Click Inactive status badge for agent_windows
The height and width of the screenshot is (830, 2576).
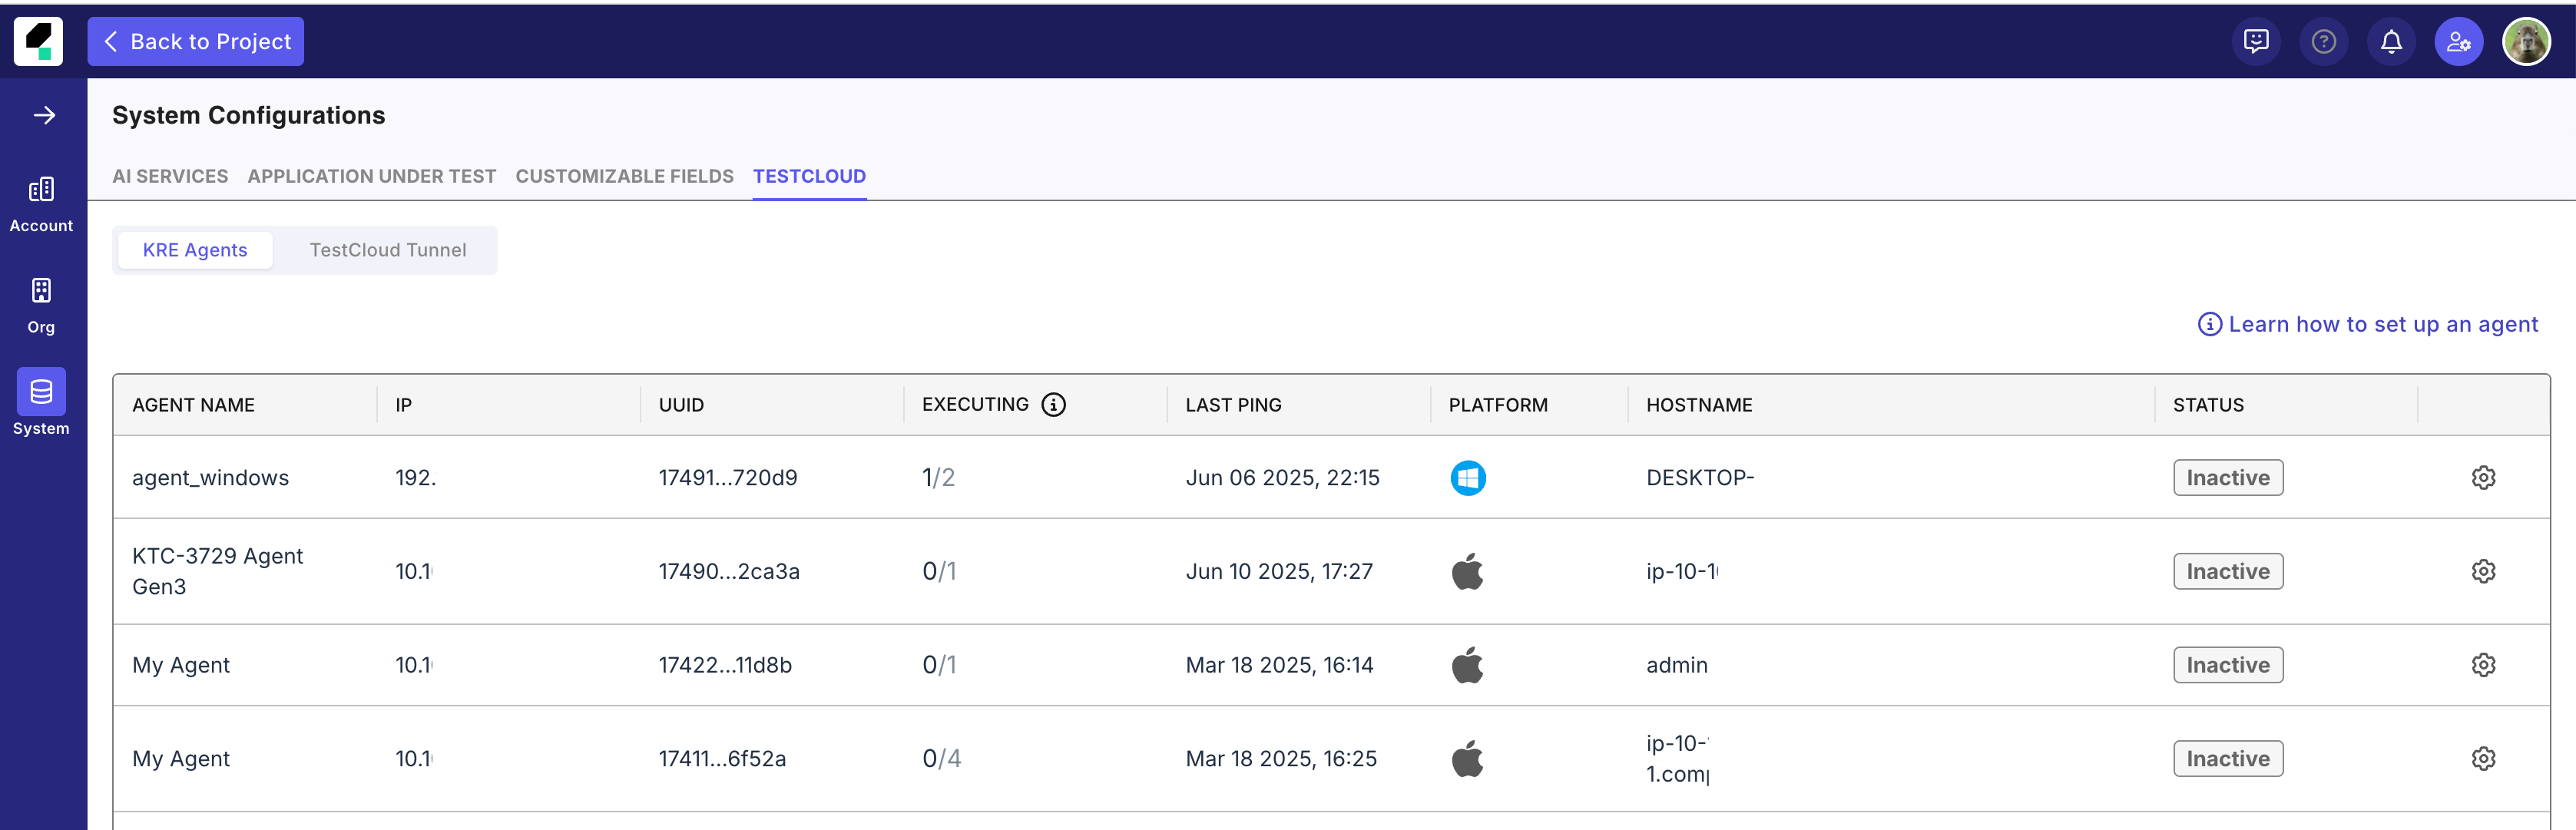tap(2228, 477)
